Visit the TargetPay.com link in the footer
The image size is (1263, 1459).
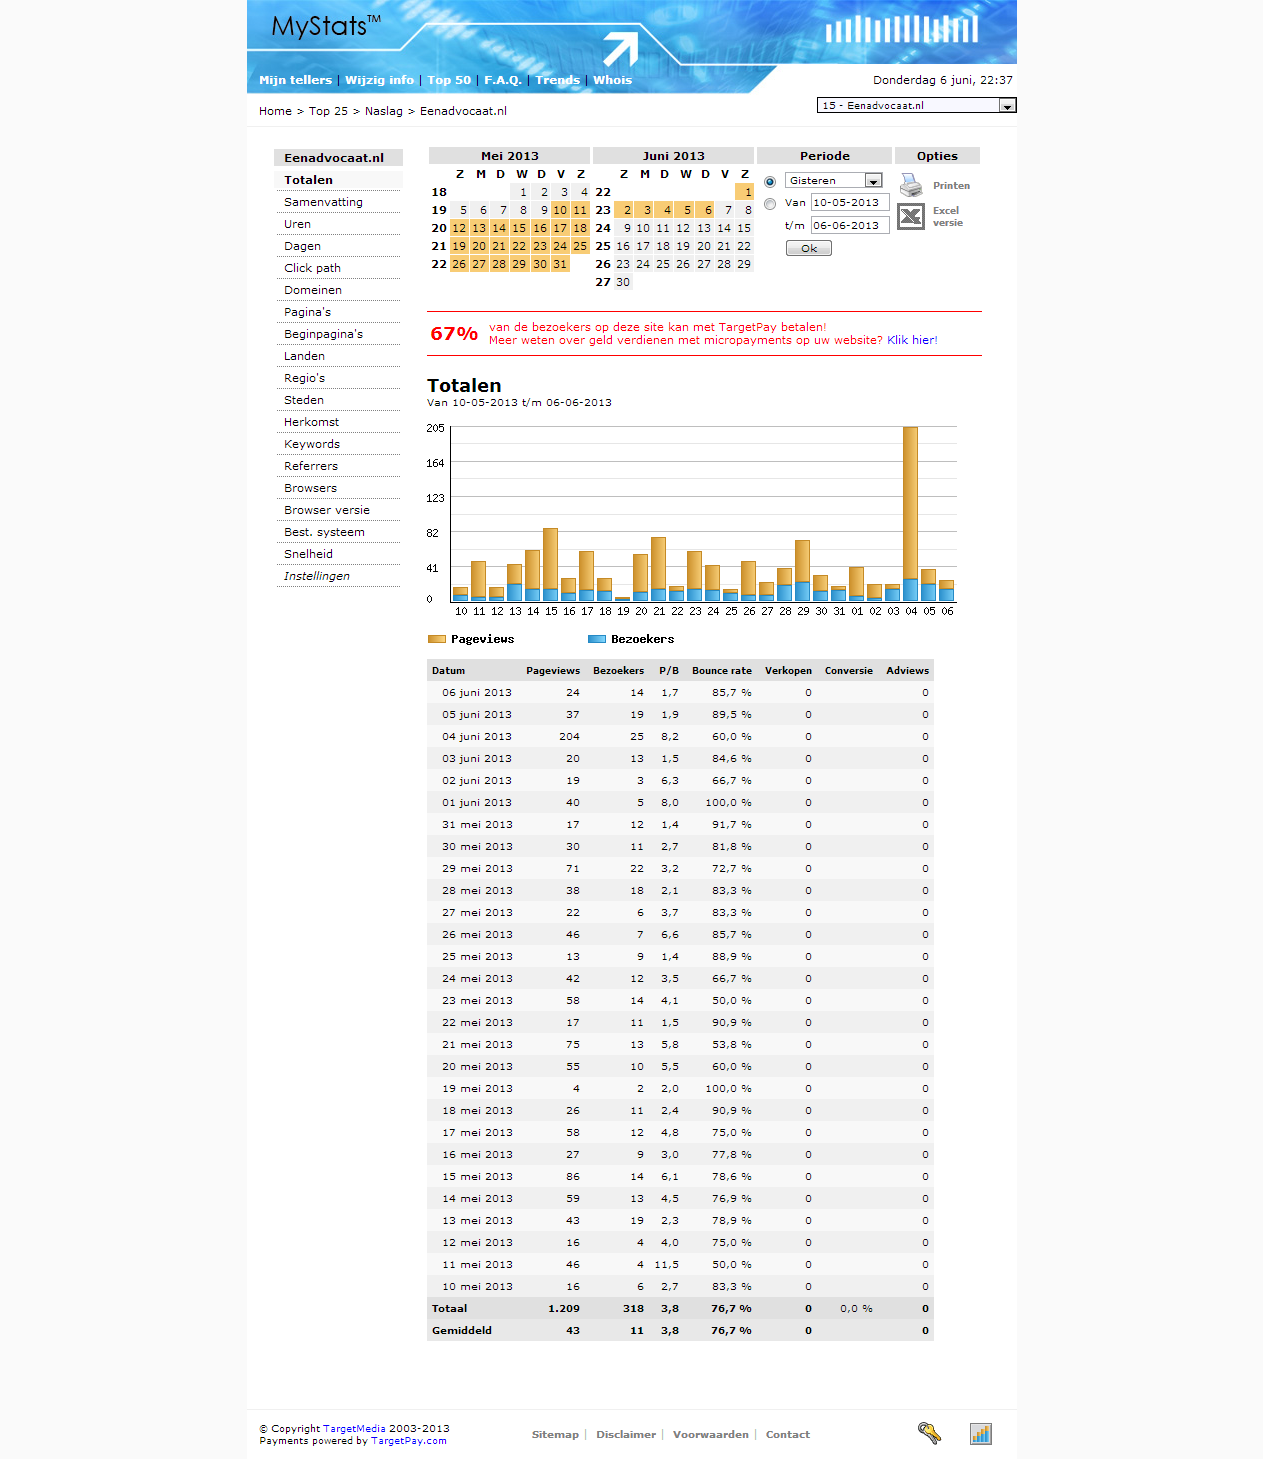tap(409, 1441)
